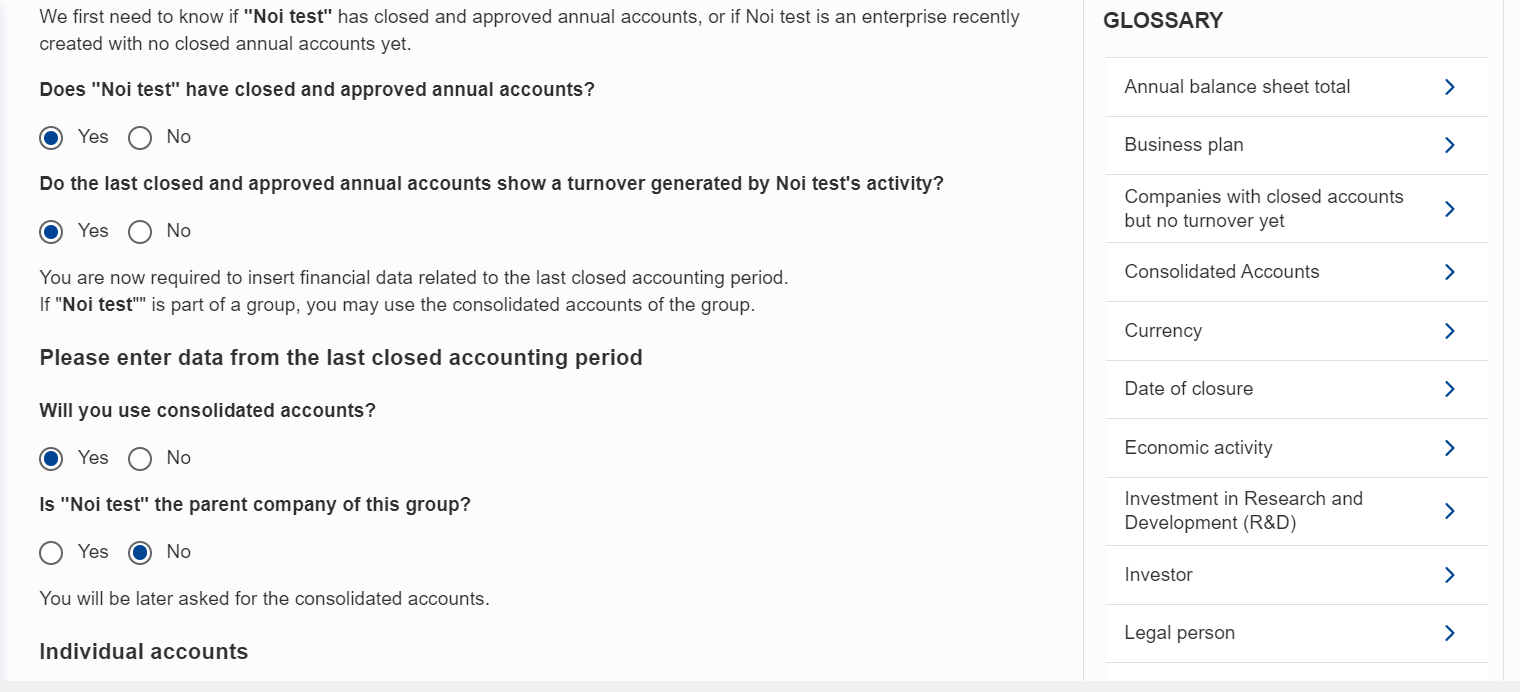Screen dimensions: 1520x692
Task: Select No for closed and approved annual accounts
Action: tap(140, 137)
